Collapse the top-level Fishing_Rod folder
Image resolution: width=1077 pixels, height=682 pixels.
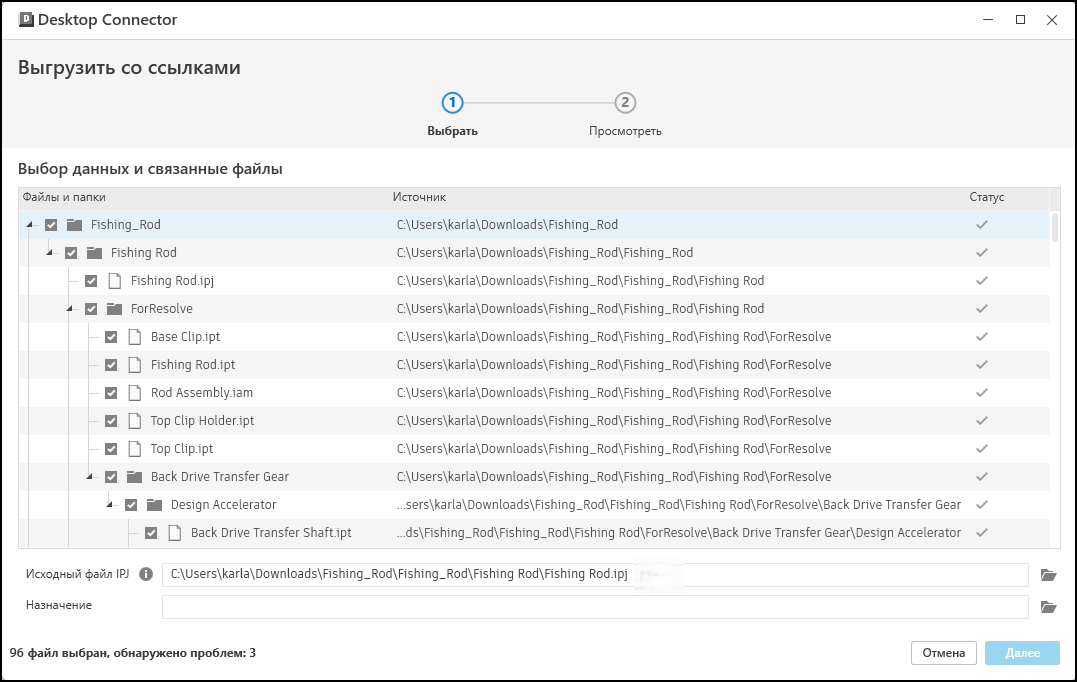pos(29,225)
